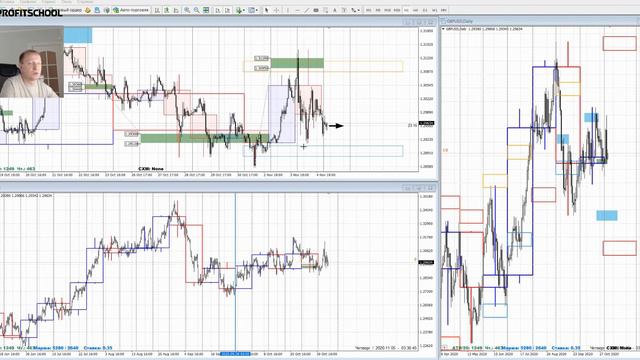Switch timeframe to H4

coord(416,10)
